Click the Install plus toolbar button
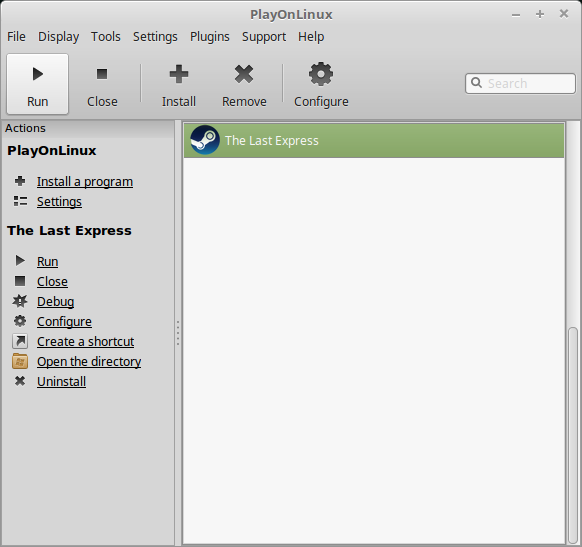 pos(179,84)
